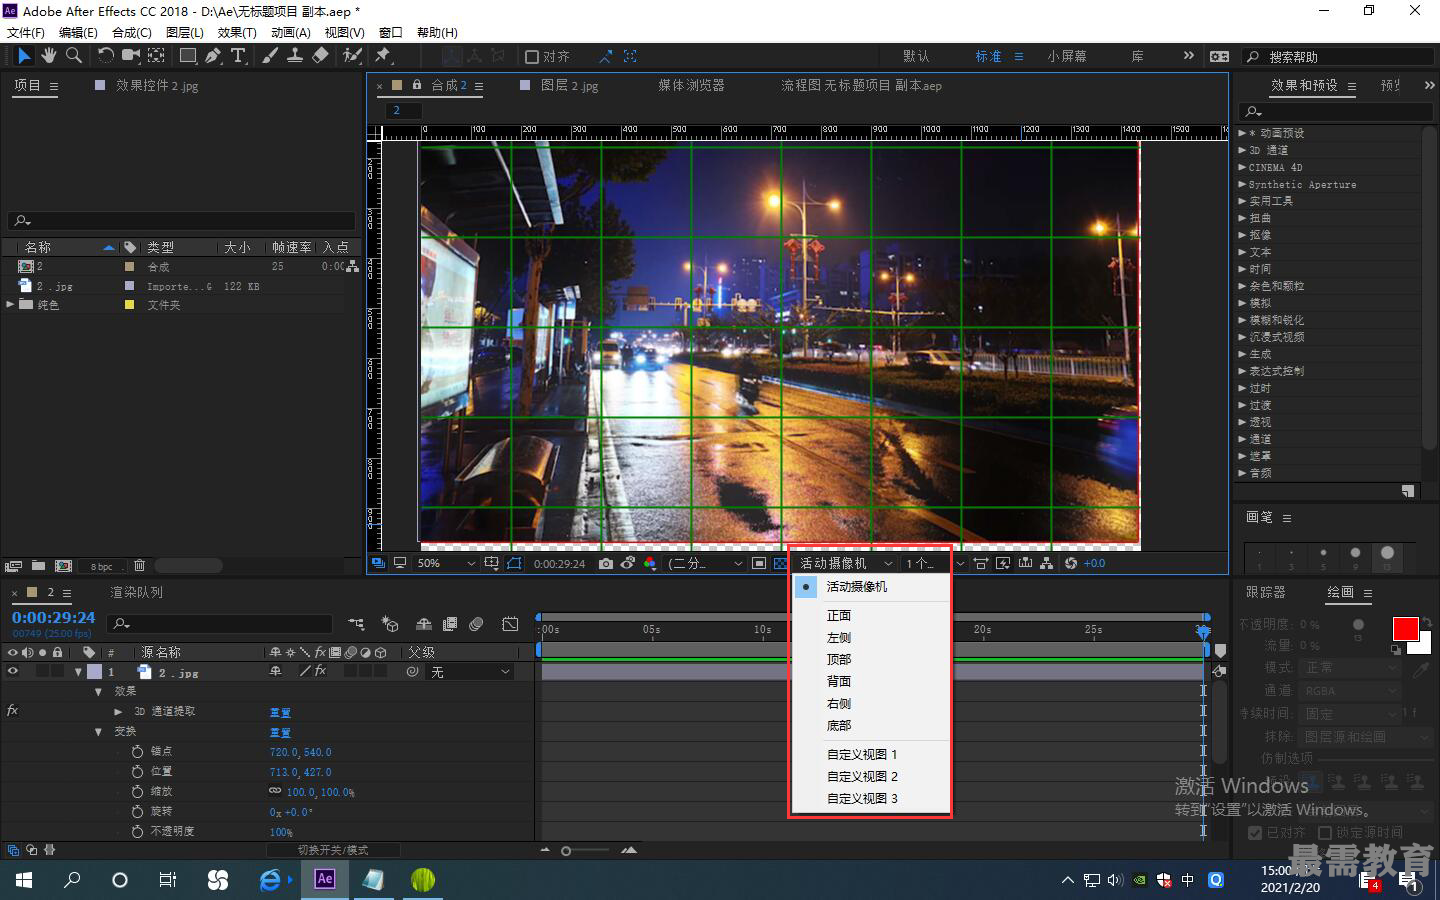This screenshot has width=1440, height=900.
Task: Open the red foreground color swatch
Action: coord(1405,629)
